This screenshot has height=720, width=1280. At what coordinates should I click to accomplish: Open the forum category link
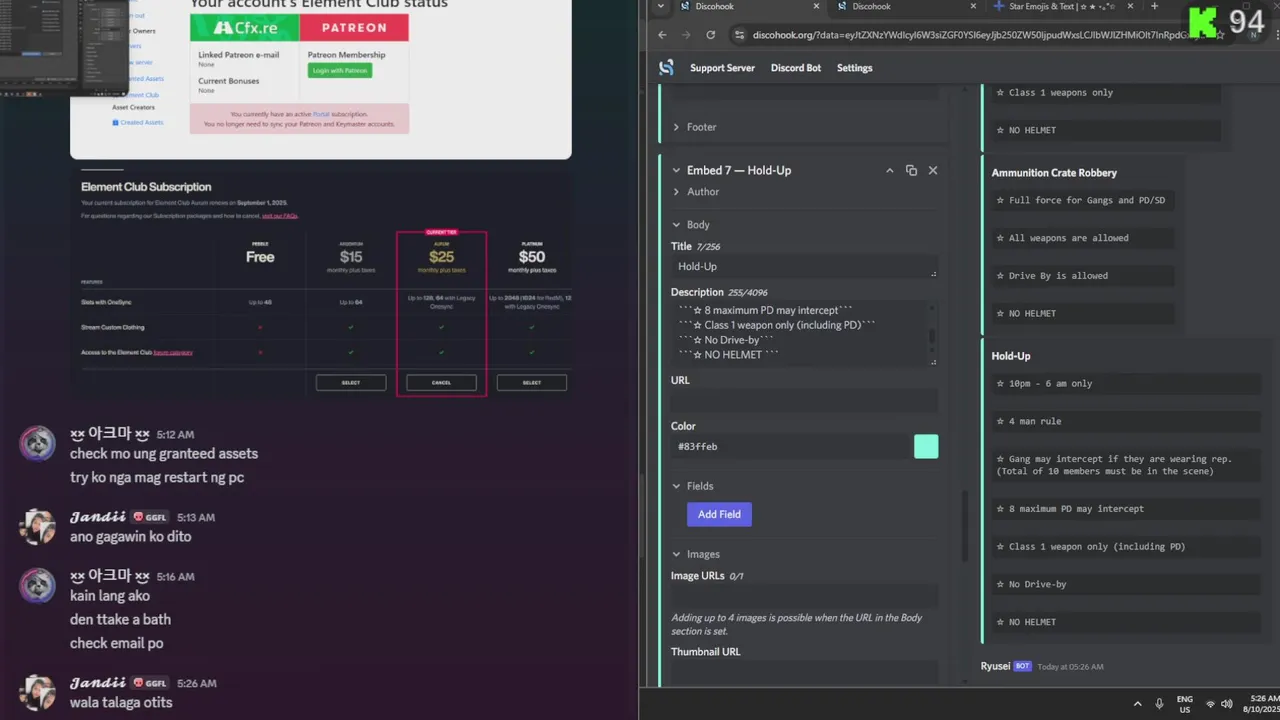(x=173, y=352)
